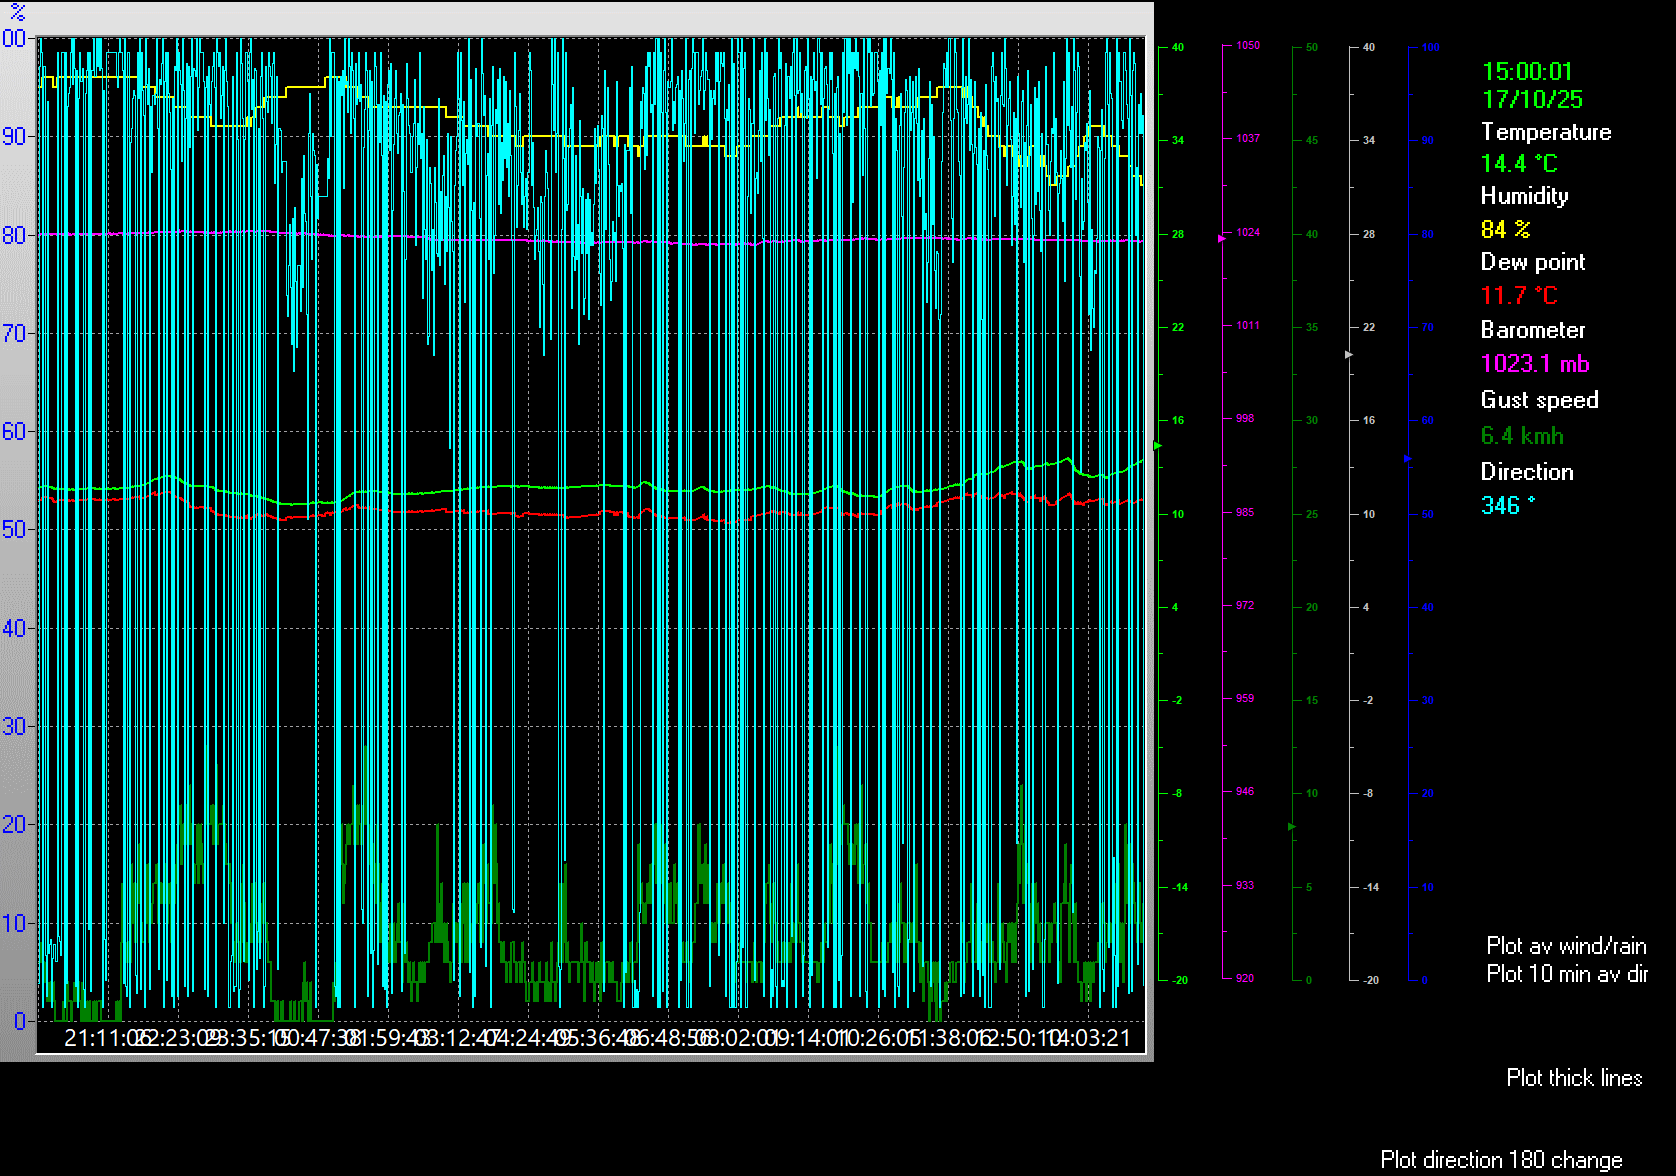
Task: Click the Direction label
Action: pos(1526,472)
